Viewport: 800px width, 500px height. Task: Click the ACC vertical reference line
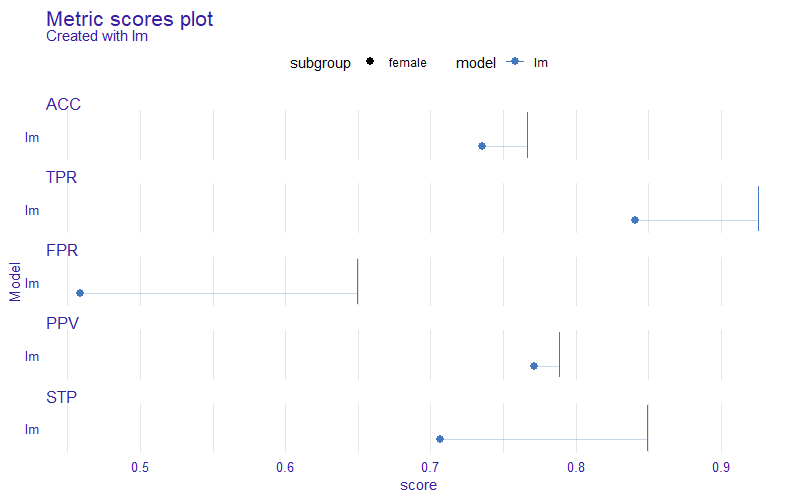527,135
